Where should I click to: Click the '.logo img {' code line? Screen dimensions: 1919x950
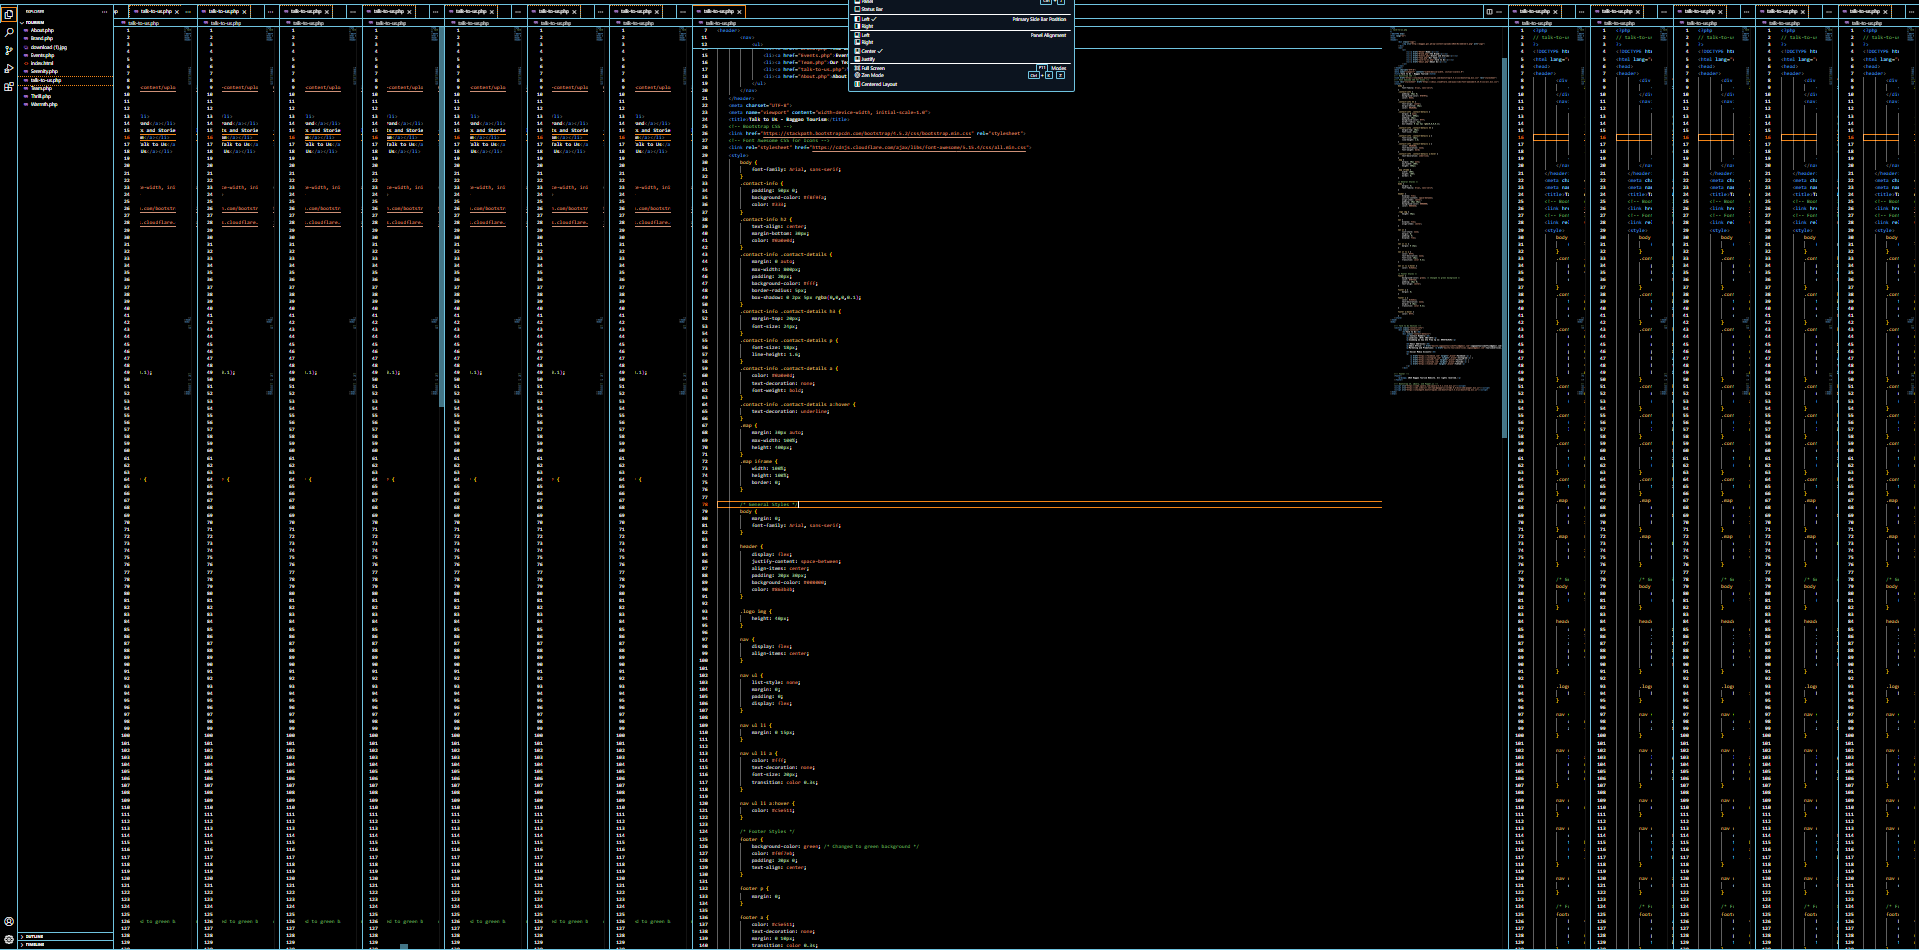(x=756, y=611)
